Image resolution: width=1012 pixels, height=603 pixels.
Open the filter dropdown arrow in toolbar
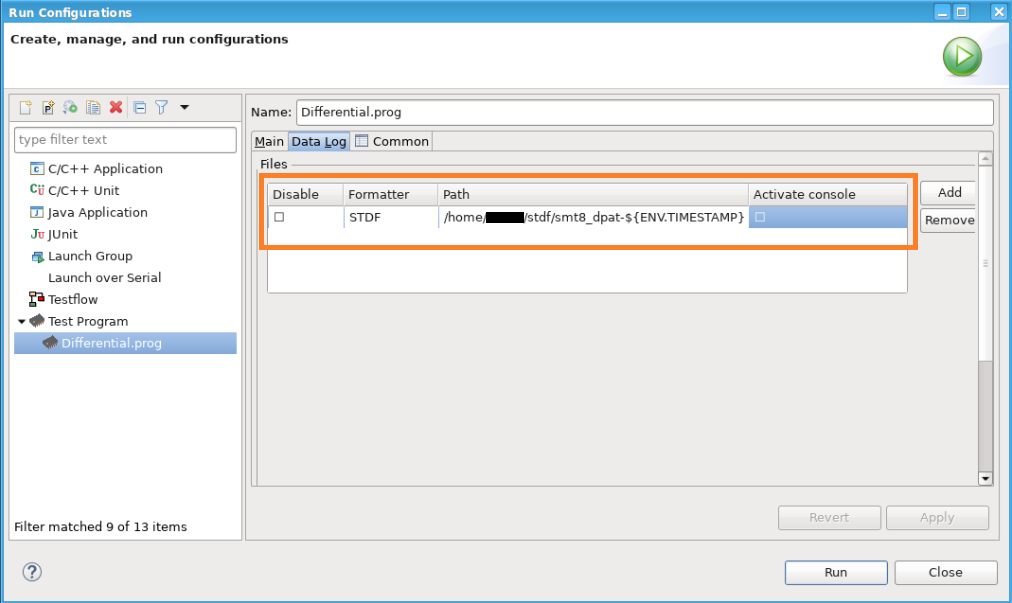(184, 107)
